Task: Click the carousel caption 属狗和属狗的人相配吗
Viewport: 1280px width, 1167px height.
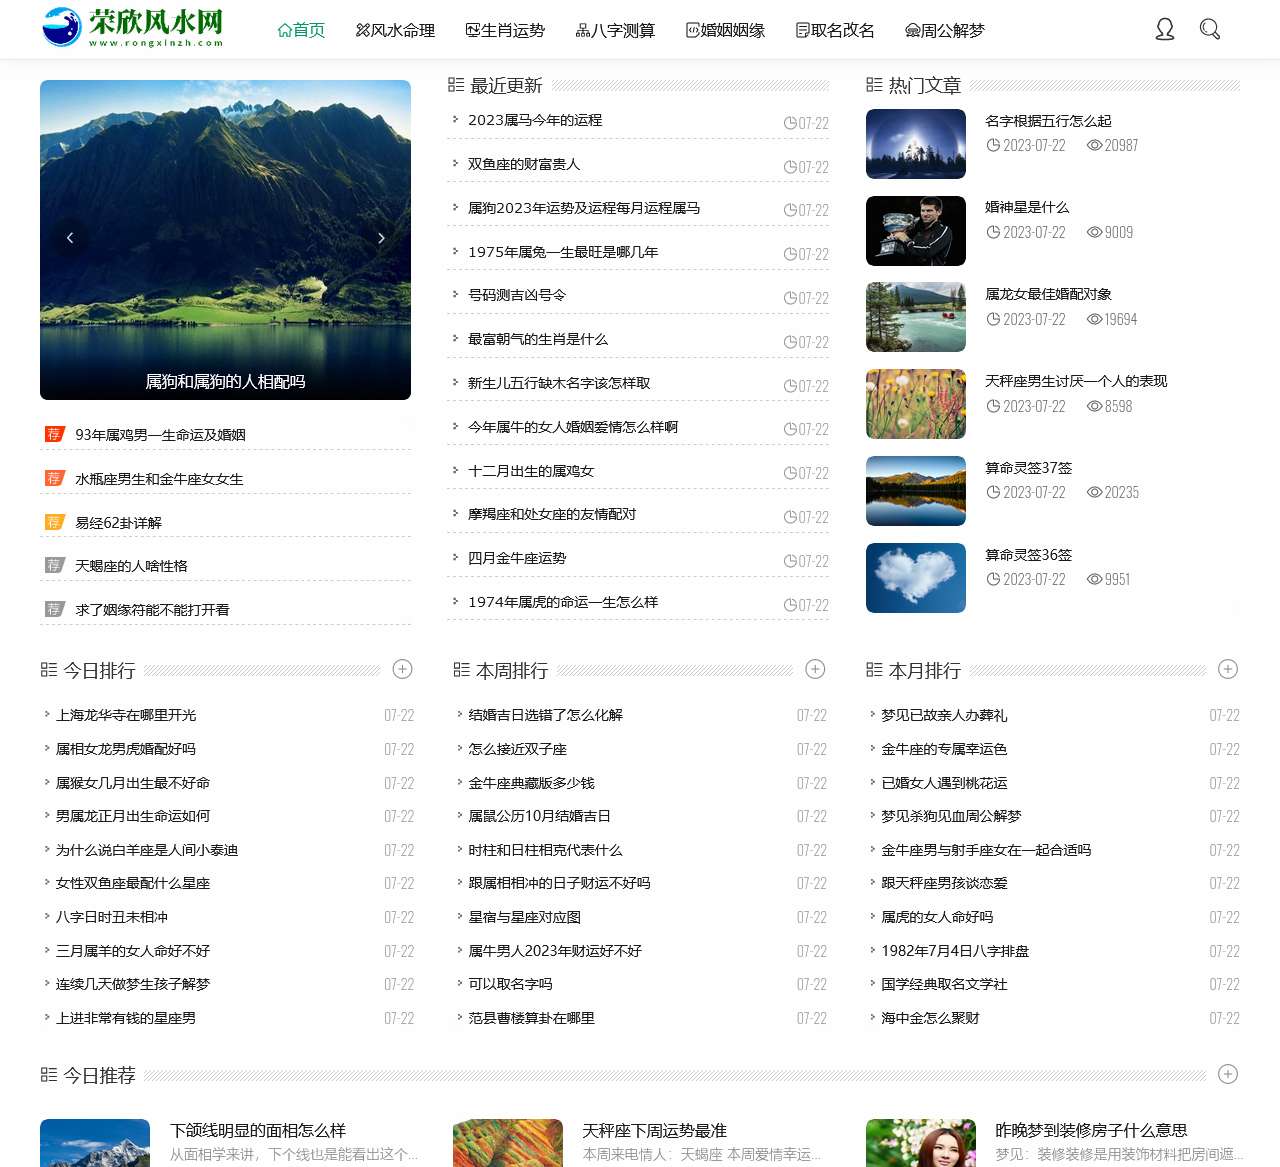Action: tap(228, 381)
